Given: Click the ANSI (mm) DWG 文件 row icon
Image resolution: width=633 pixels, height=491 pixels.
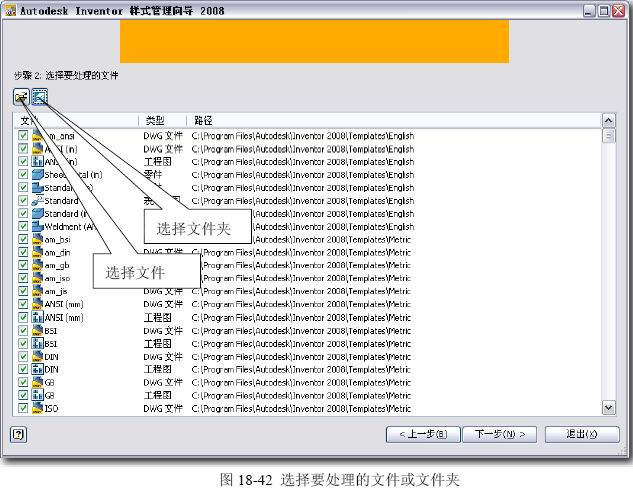Looking at the screenshot, I should point(38,304).
